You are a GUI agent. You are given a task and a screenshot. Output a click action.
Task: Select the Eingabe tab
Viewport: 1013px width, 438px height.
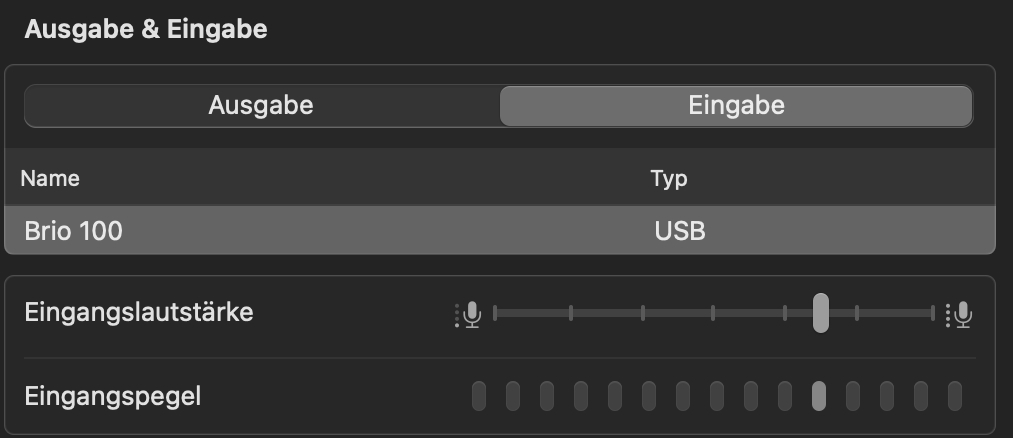point(736,105)
